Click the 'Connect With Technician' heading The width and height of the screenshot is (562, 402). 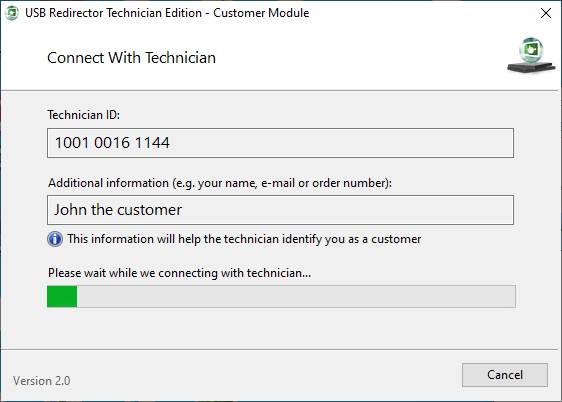pyautogui.click(x=132, y=58)
